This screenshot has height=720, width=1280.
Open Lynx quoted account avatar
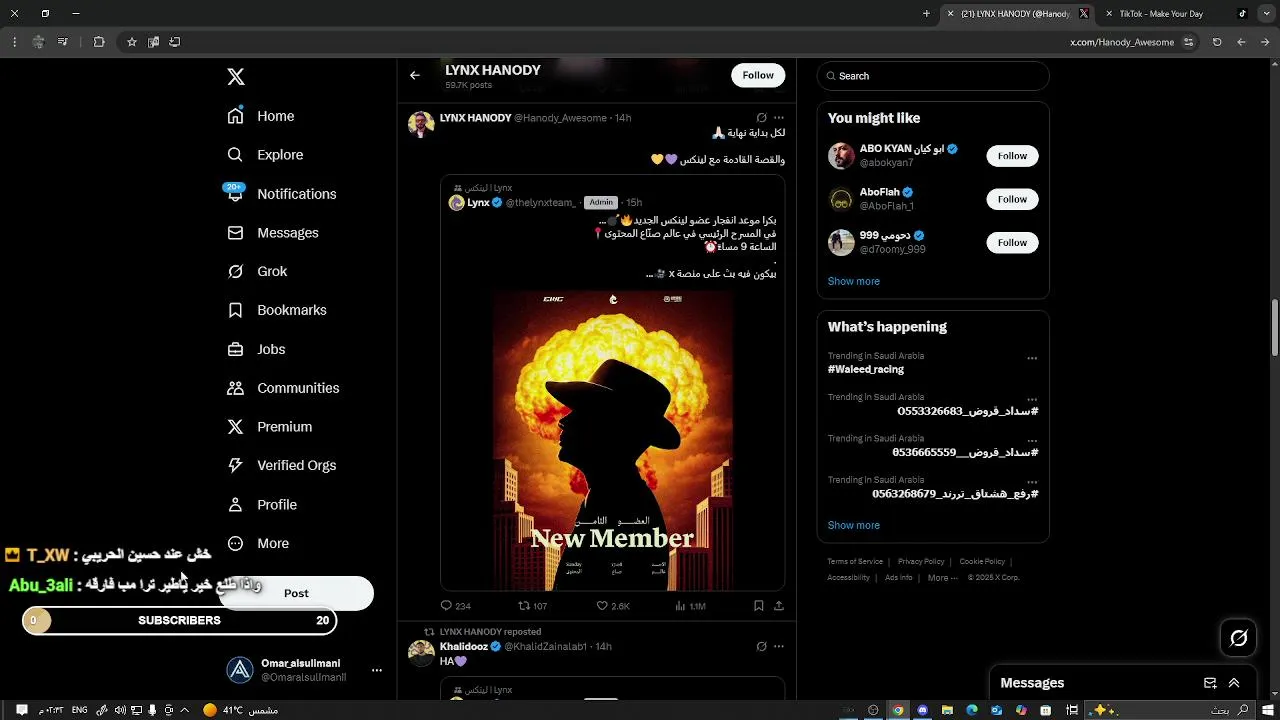(x=456, y=203)
